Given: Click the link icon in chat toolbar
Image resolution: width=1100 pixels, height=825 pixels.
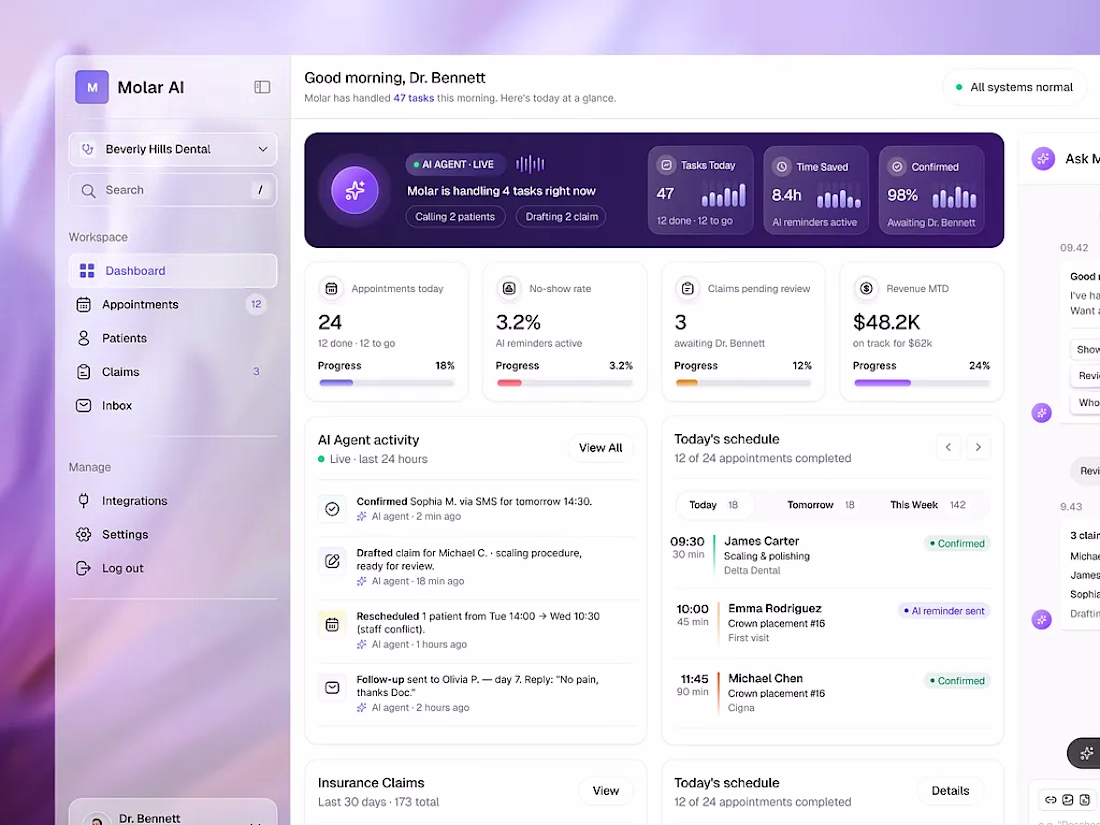Looking at the screenshot, I should pos(1050,799).
